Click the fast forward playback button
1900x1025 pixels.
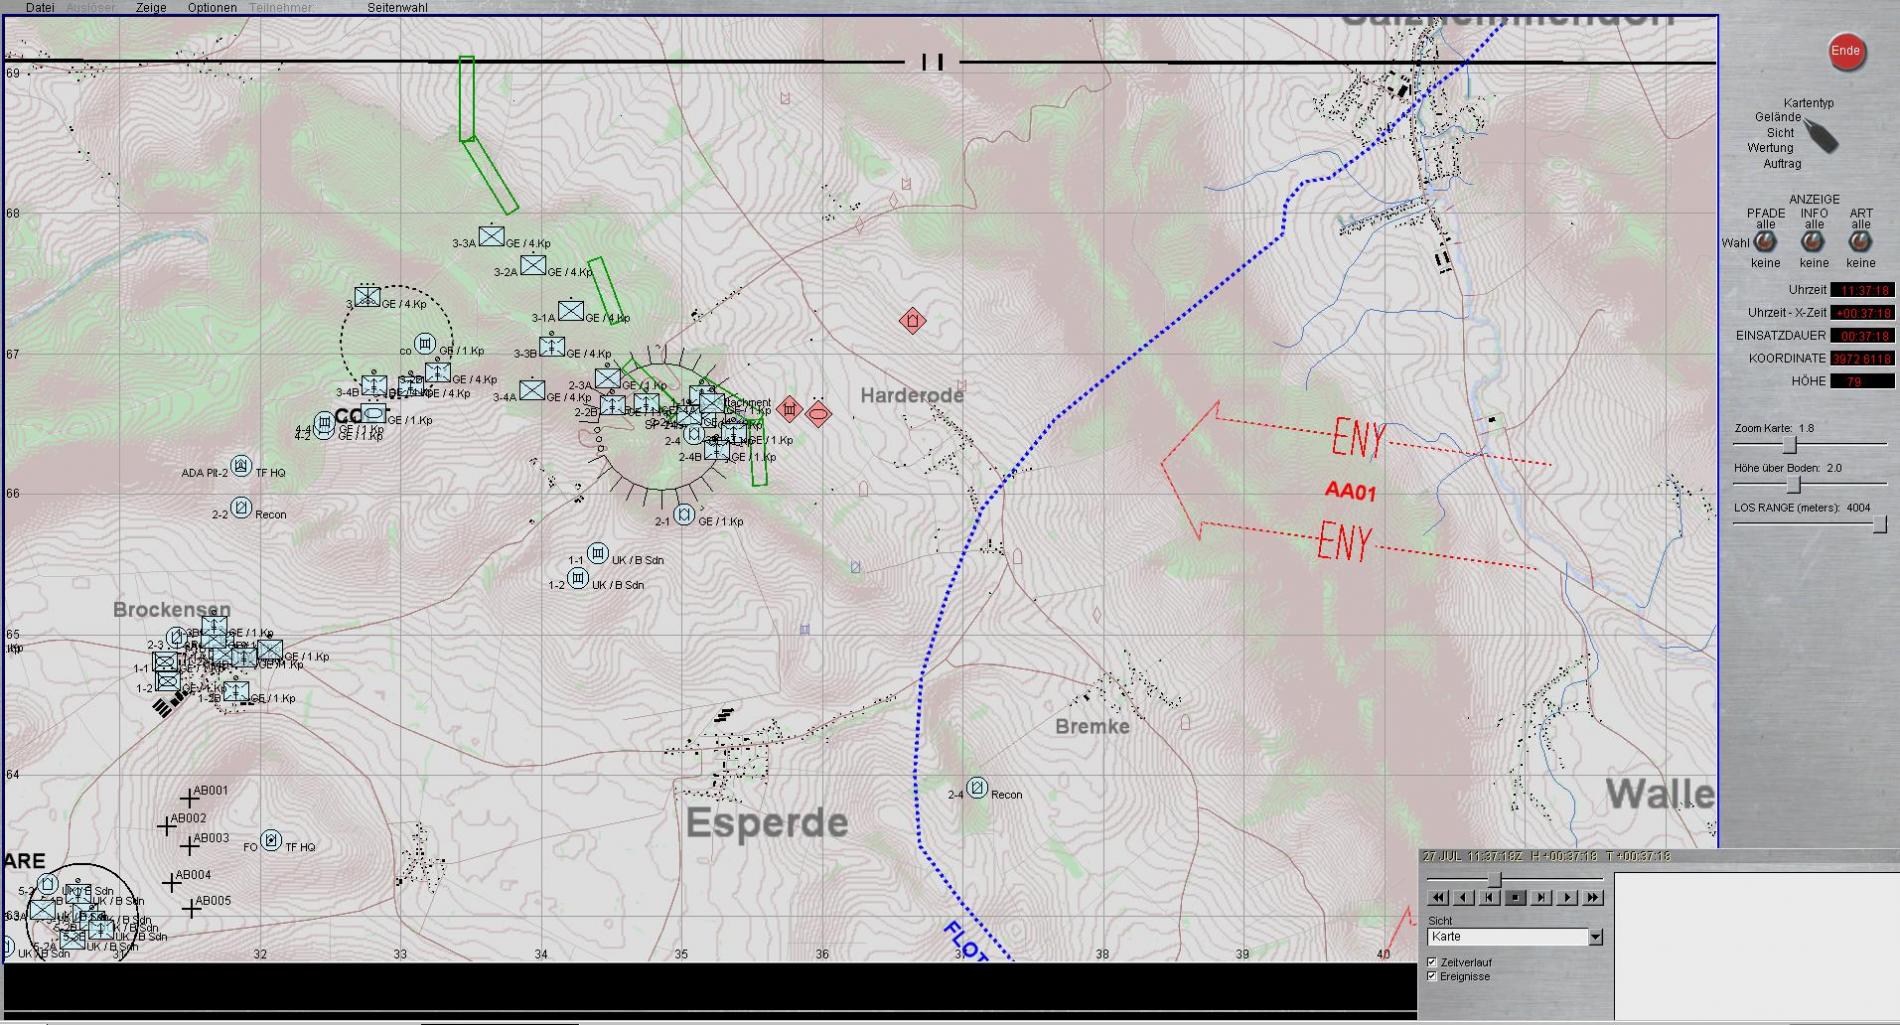pyautogui.click(x=1593, y=898)
